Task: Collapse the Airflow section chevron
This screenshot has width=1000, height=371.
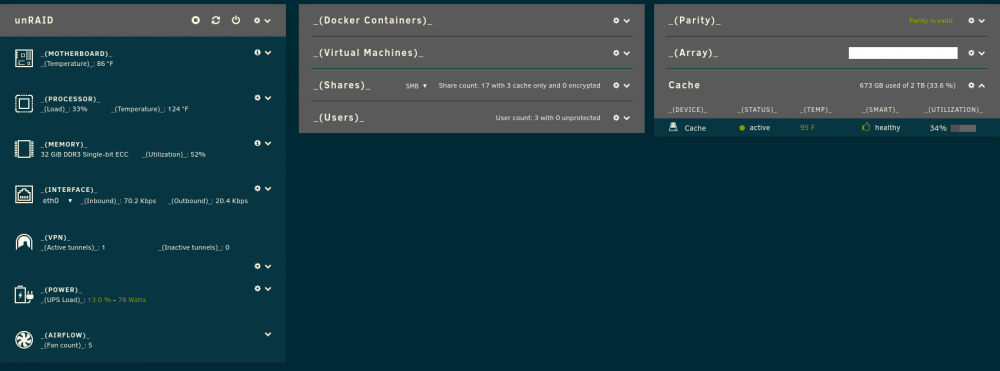Action: (x=268, y=334)
